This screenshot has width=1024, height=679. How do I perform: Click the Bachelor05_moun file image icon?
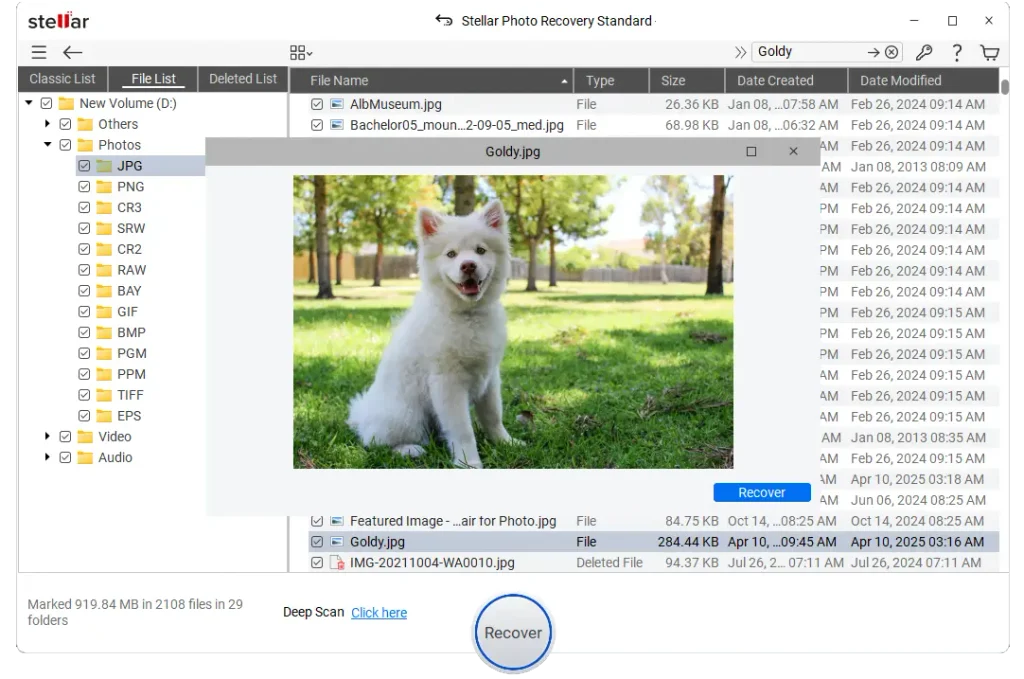(x=337, y=125)
